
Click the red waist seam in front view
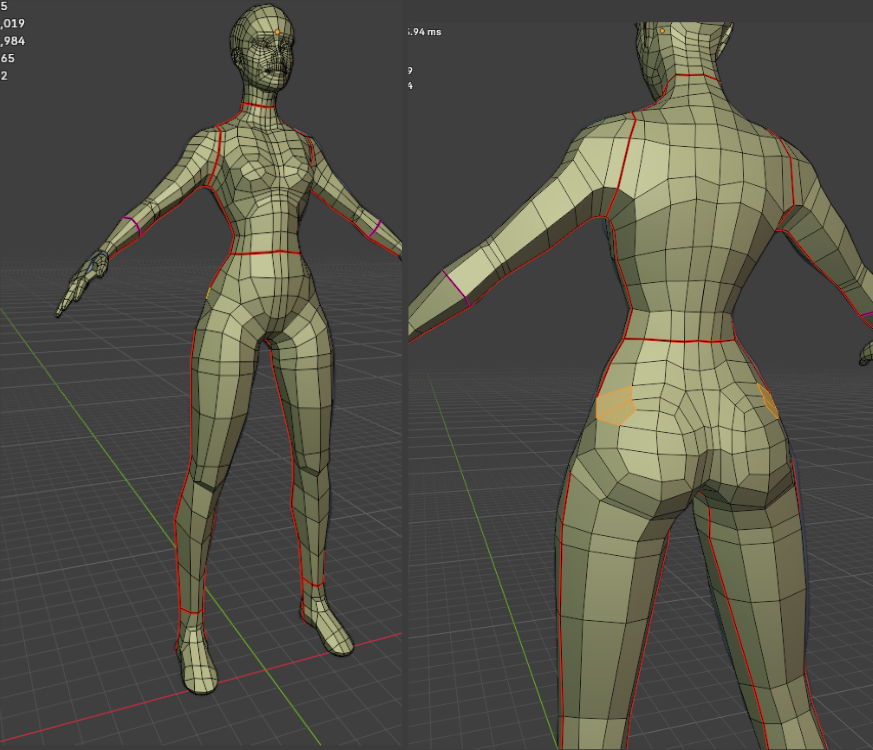point(266,253)
